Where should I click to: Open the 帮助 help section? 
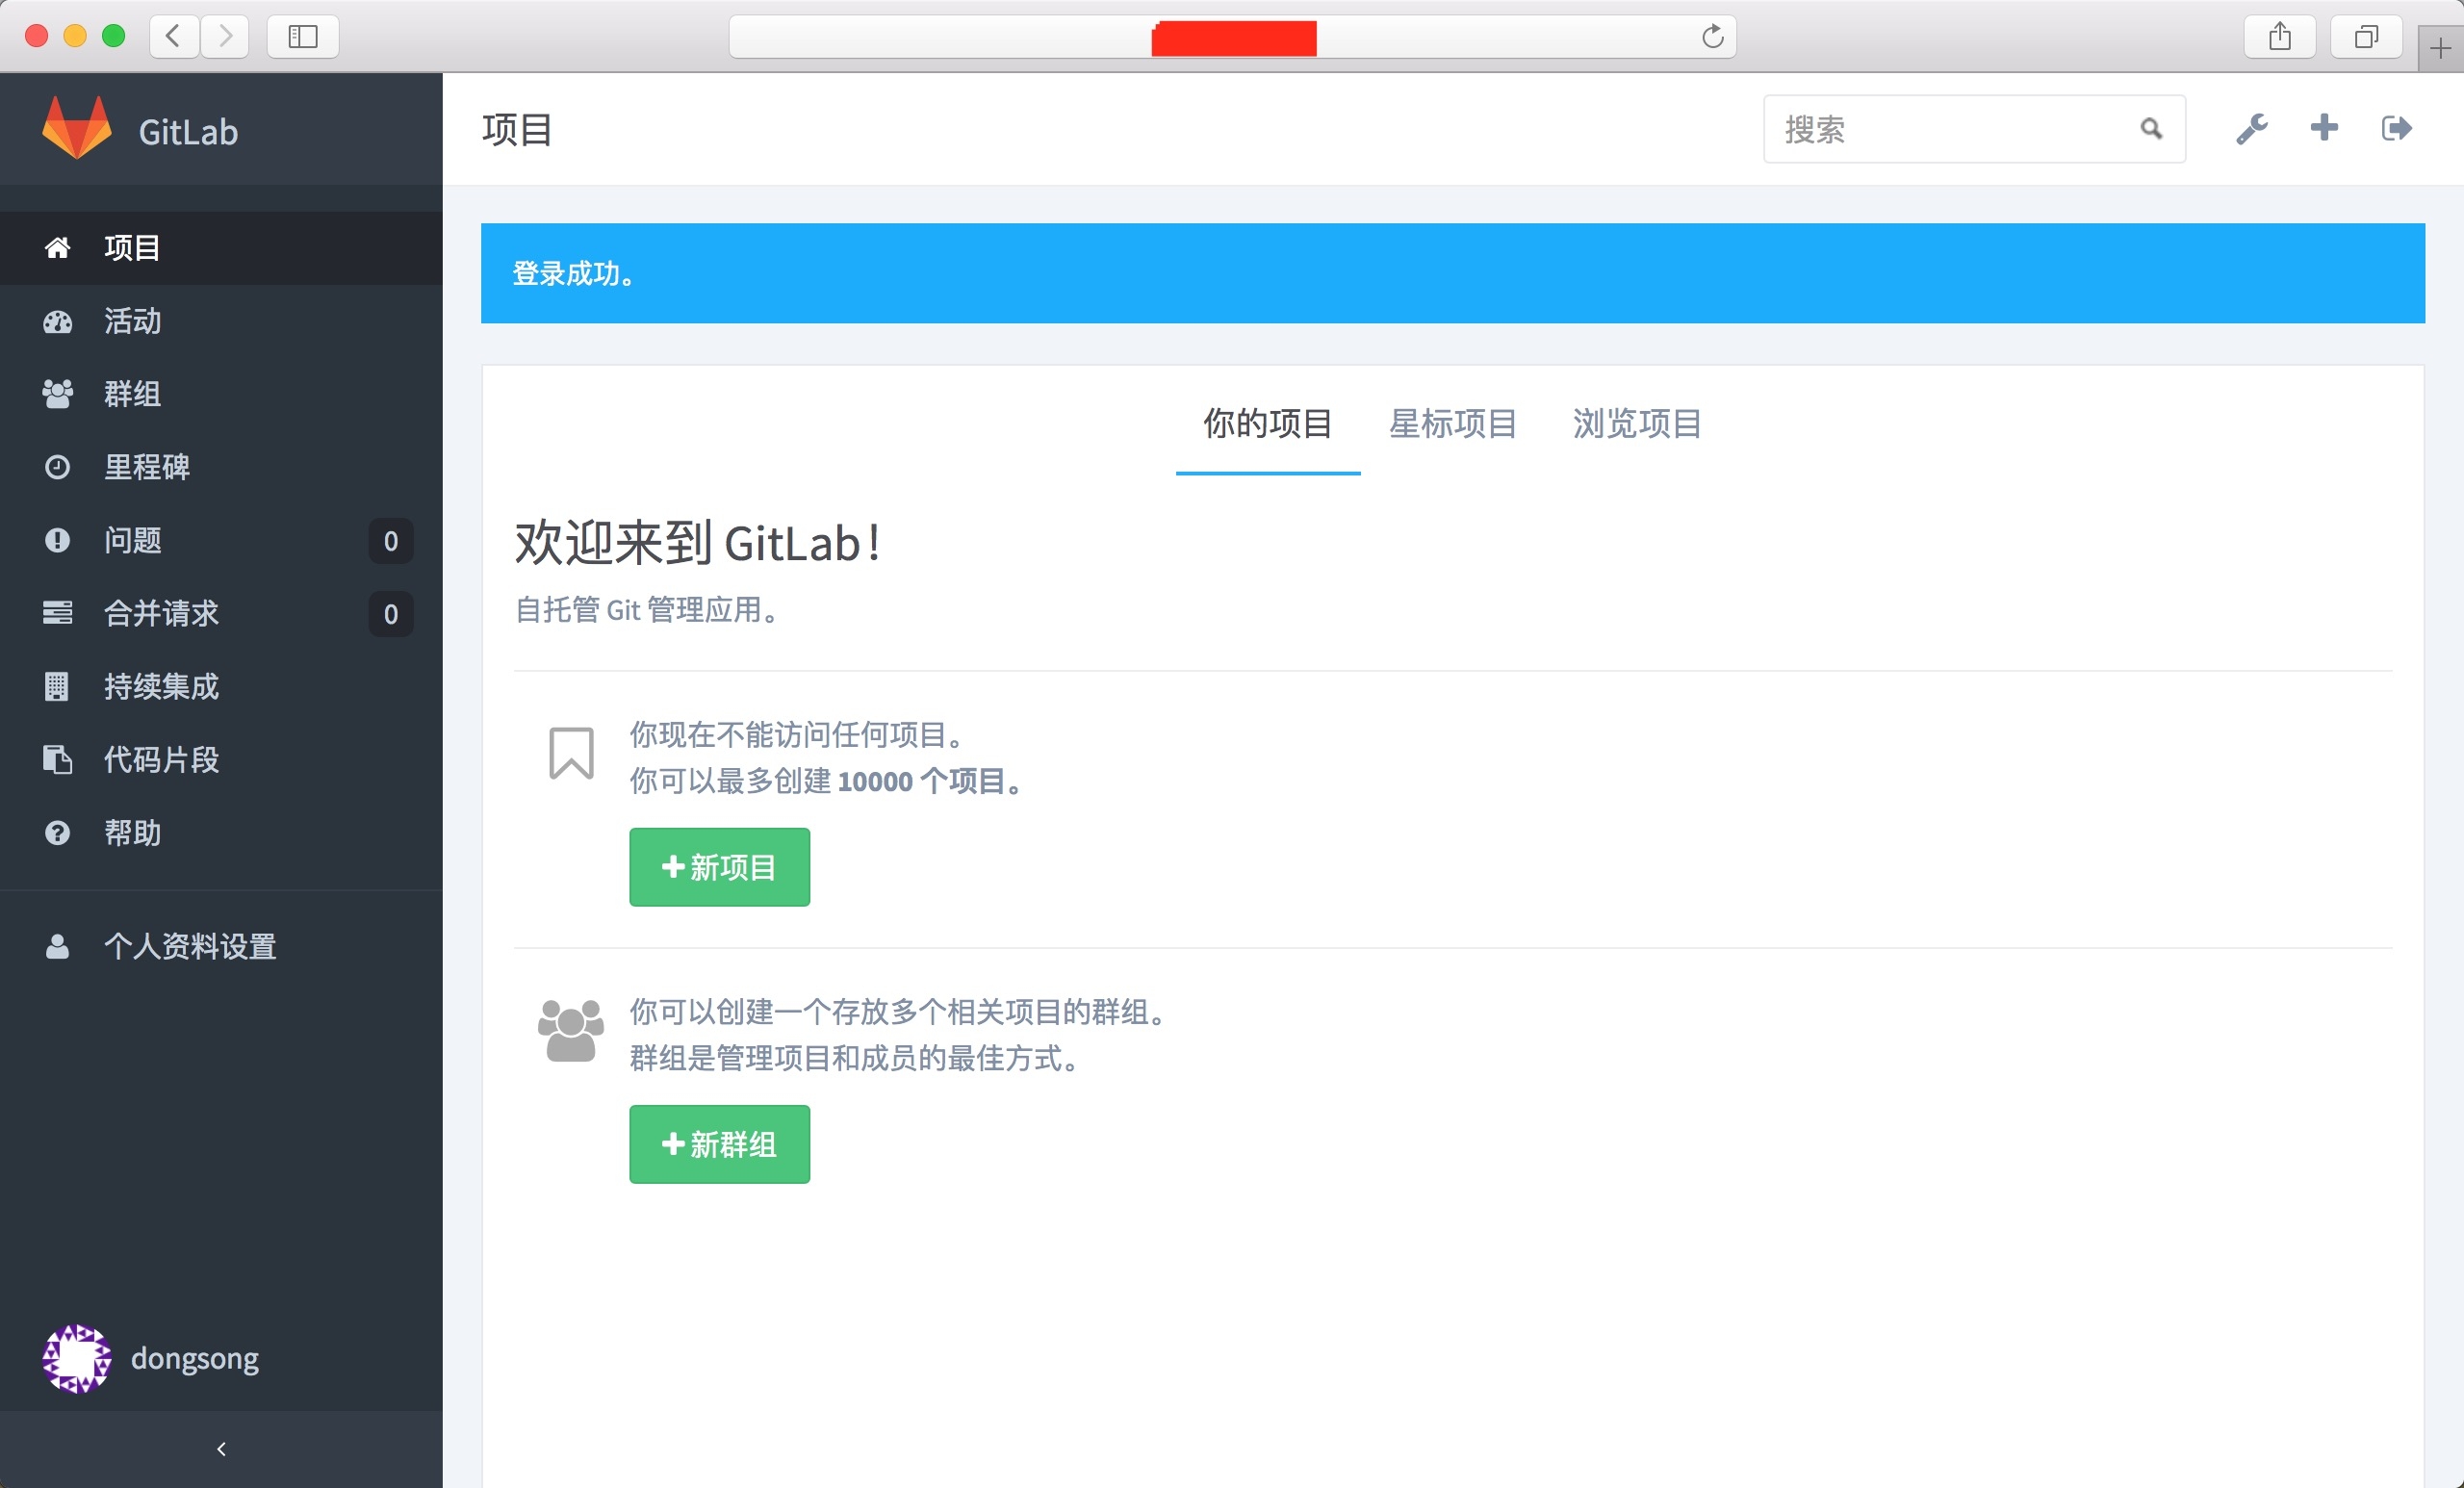133,832
